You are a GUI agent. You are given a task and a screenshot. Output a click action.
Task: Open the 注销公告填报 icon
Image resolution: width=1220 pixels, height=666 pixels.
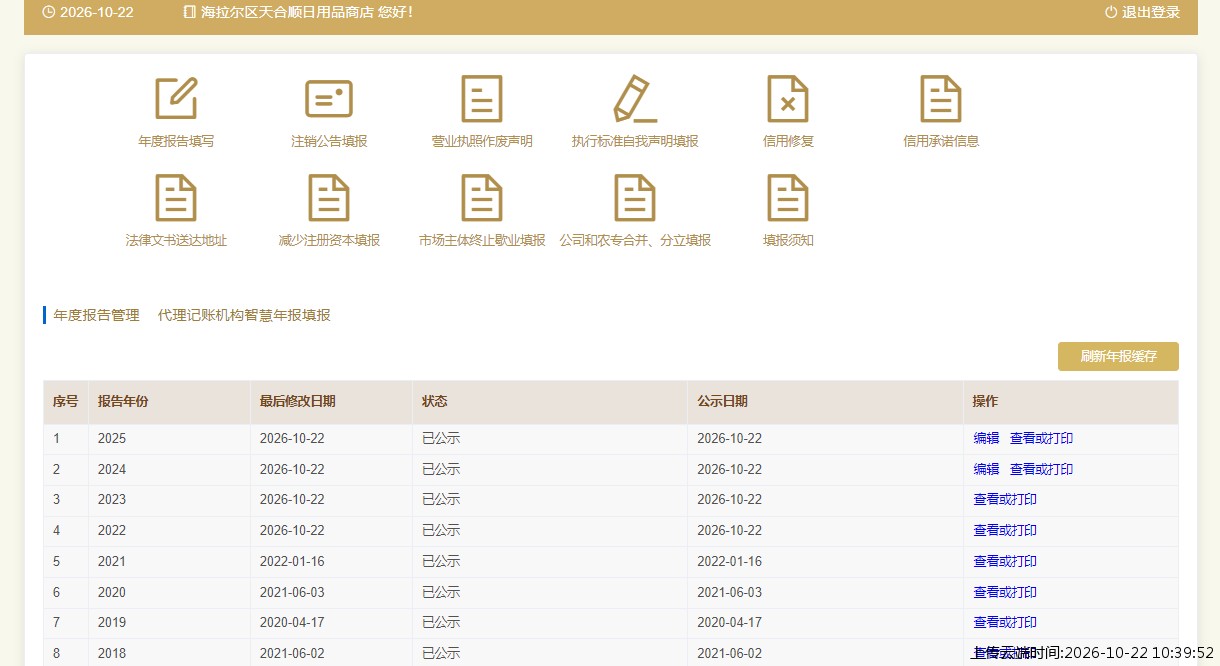329,99
